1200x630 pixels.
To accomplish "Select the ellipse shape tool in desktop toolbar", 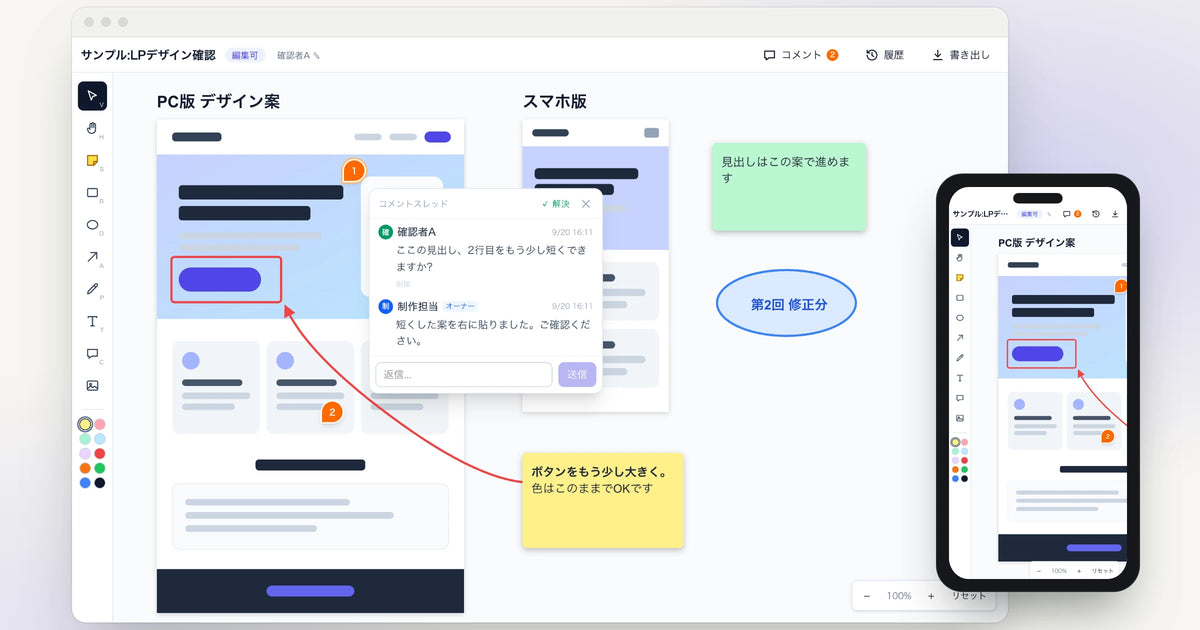I will pyautogui.click(x=92, y=225).
